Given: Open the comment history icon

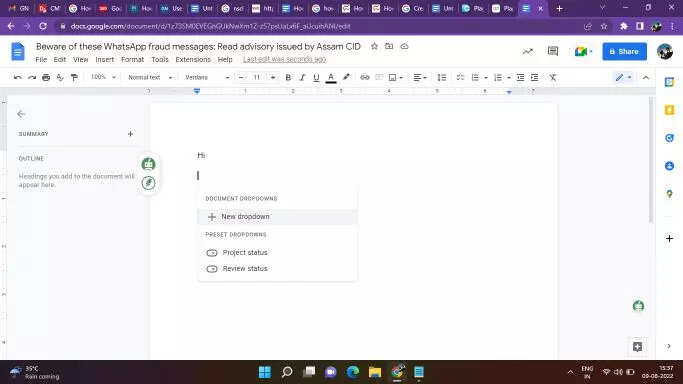Looking at the screenshot, I should (553, 51).
